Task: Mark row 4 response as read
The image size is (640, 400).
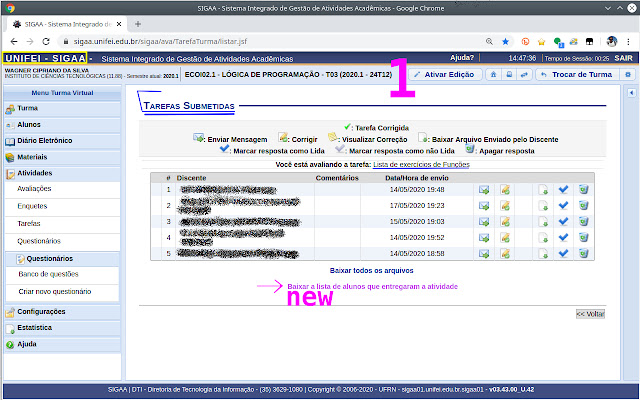Action: tap(563, 238)
